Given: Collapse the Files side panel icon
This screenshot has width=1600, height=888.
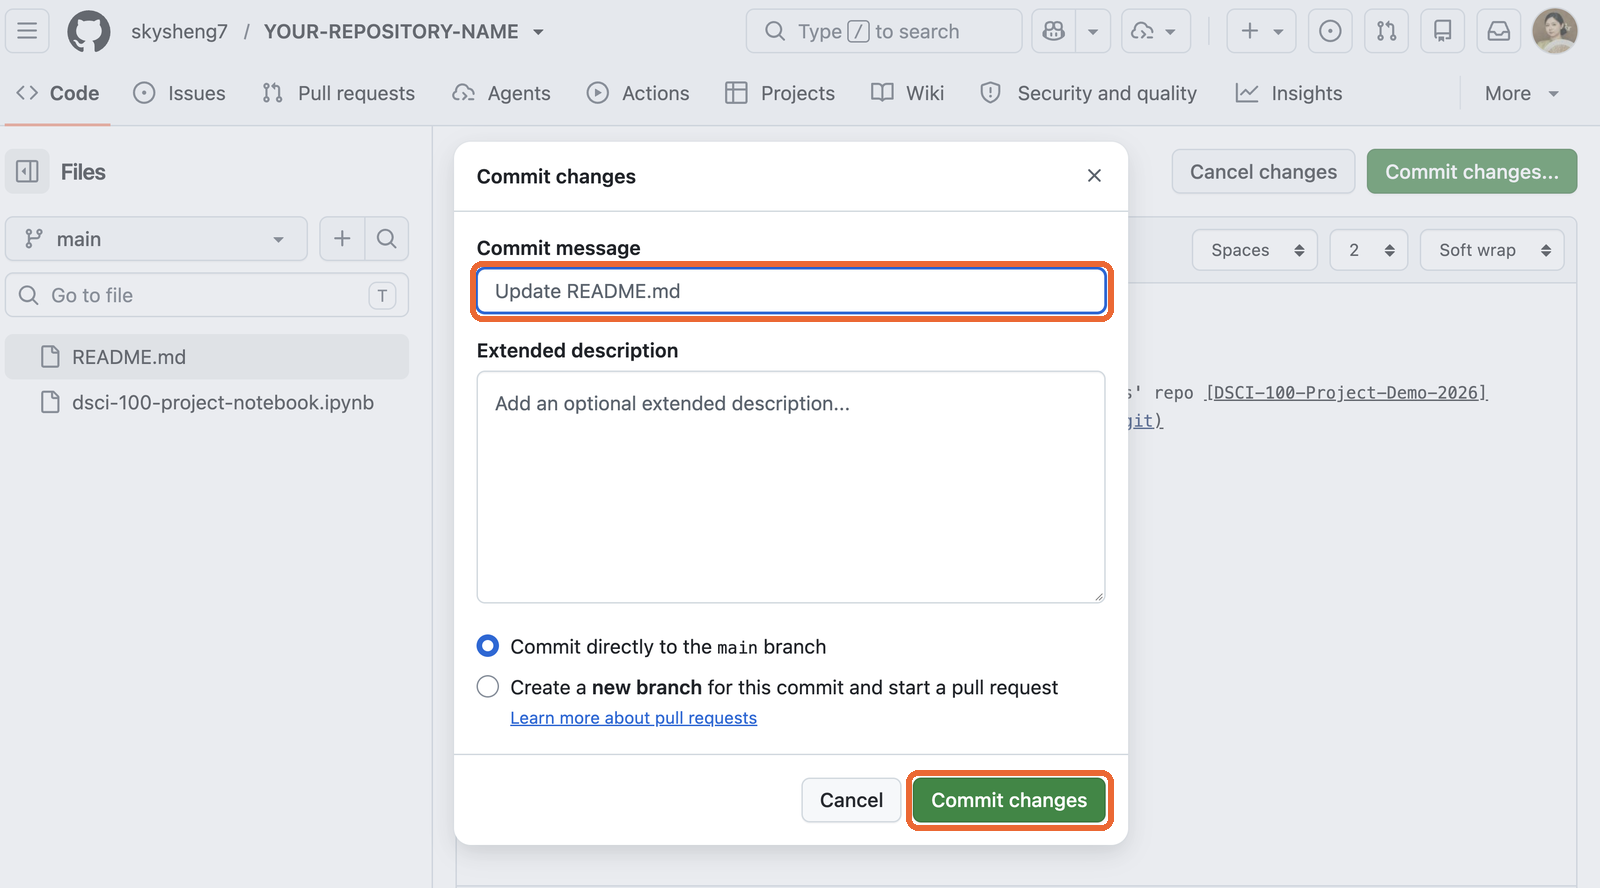Looking at the screenshot, I should tap(27, 172).
